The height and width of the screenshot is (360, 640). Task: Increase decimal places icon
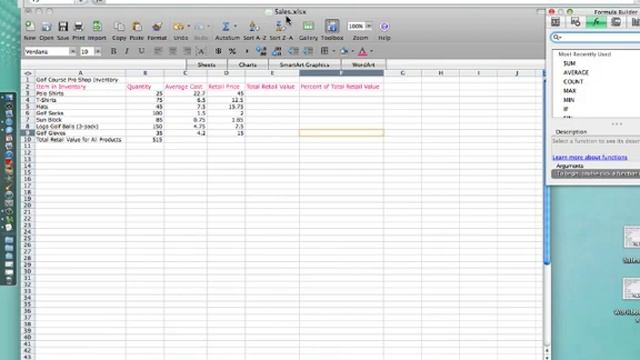click(x=261, y=51)
